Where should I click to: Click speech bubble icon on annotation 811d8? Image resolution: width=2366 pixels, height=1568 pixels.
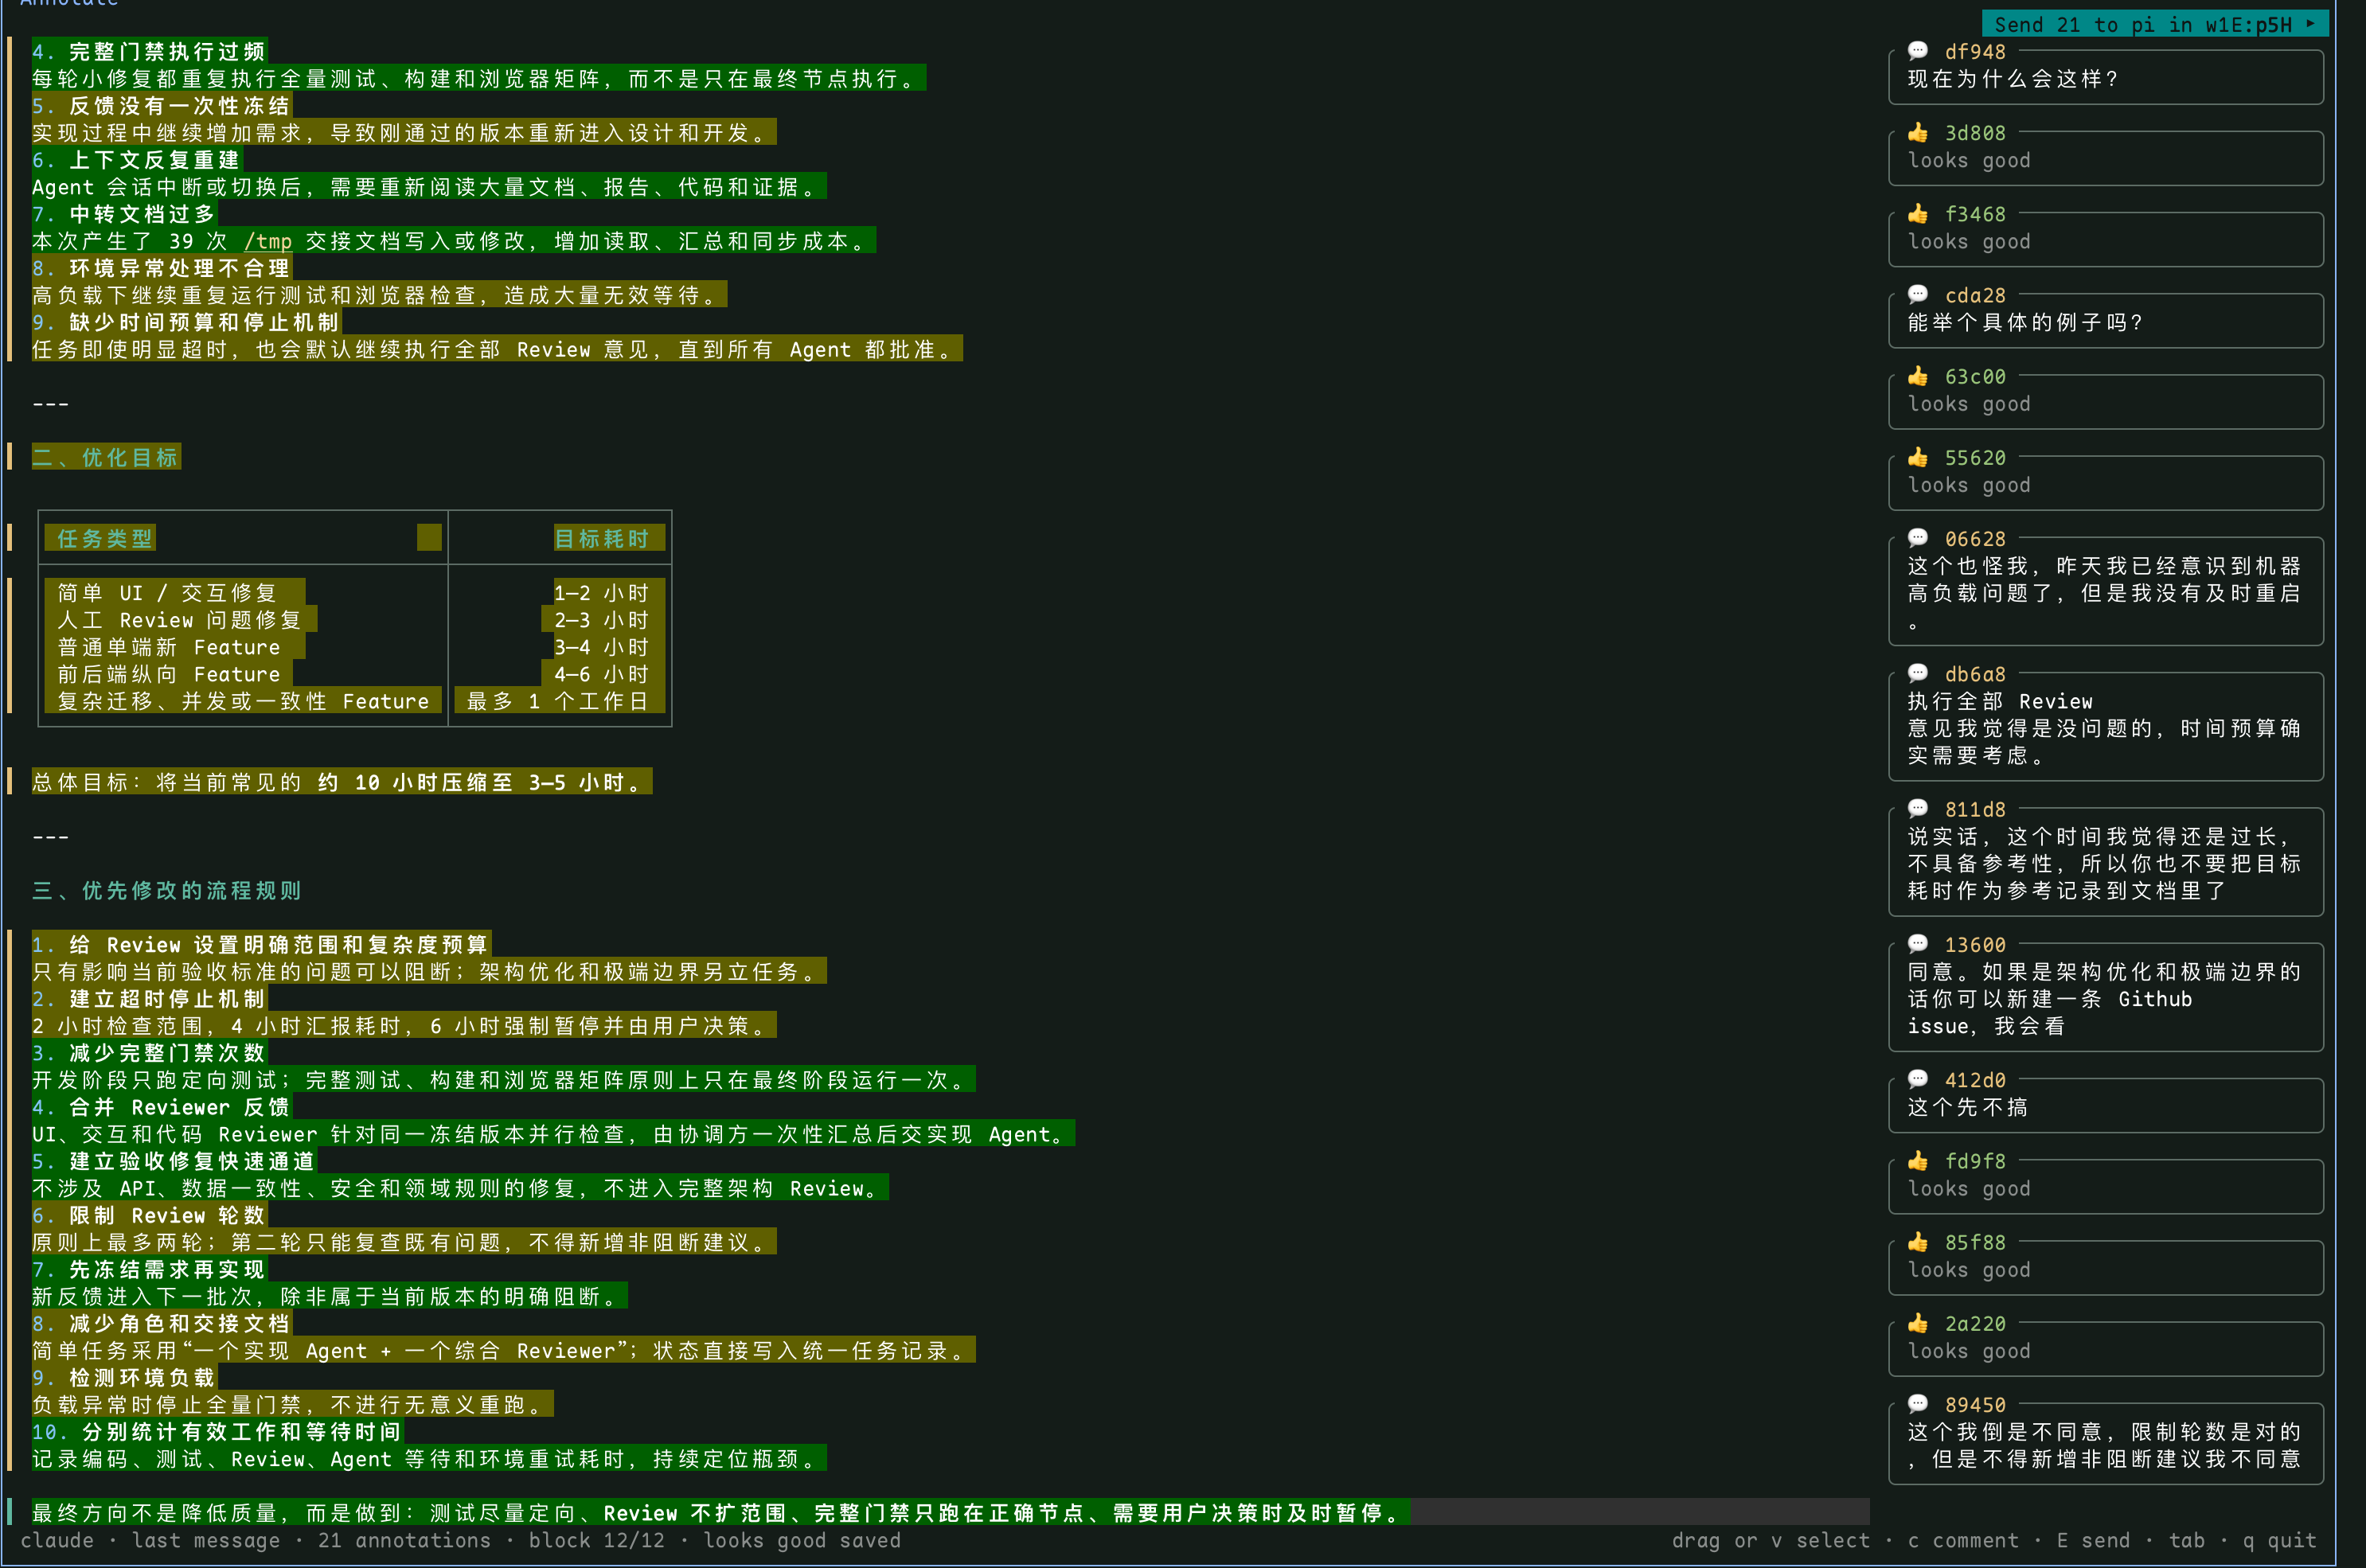(x=1917, y=808)
